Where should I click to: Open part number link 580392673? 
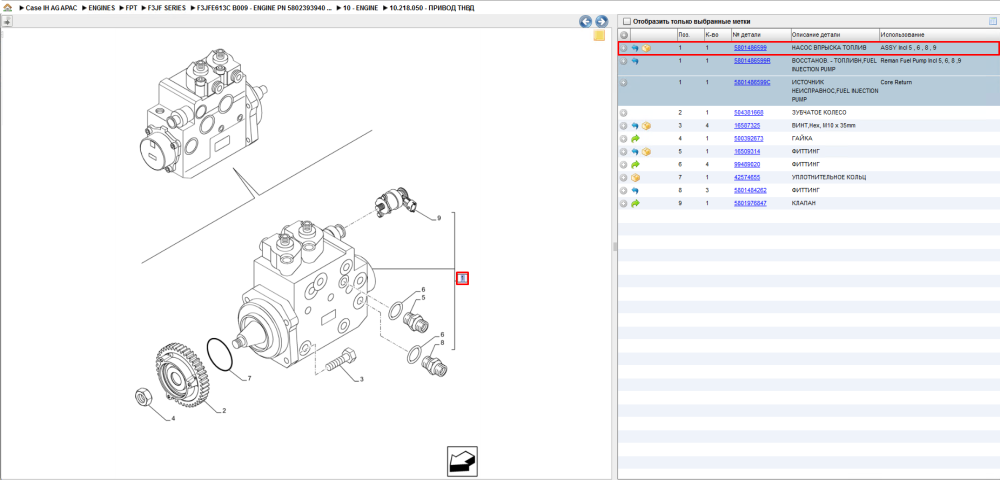748,138
